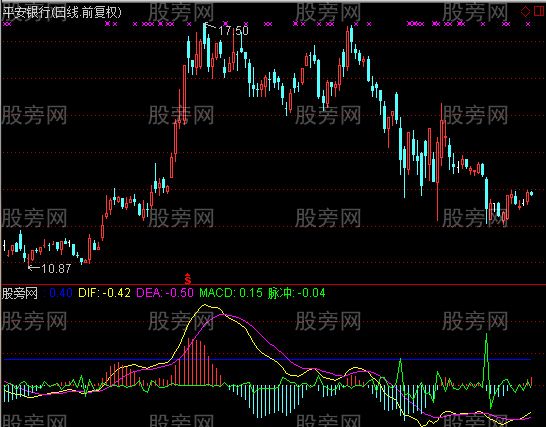Click the blue 0.40 indicator value
The image size is (546, 427).
[x=61, y=293]
